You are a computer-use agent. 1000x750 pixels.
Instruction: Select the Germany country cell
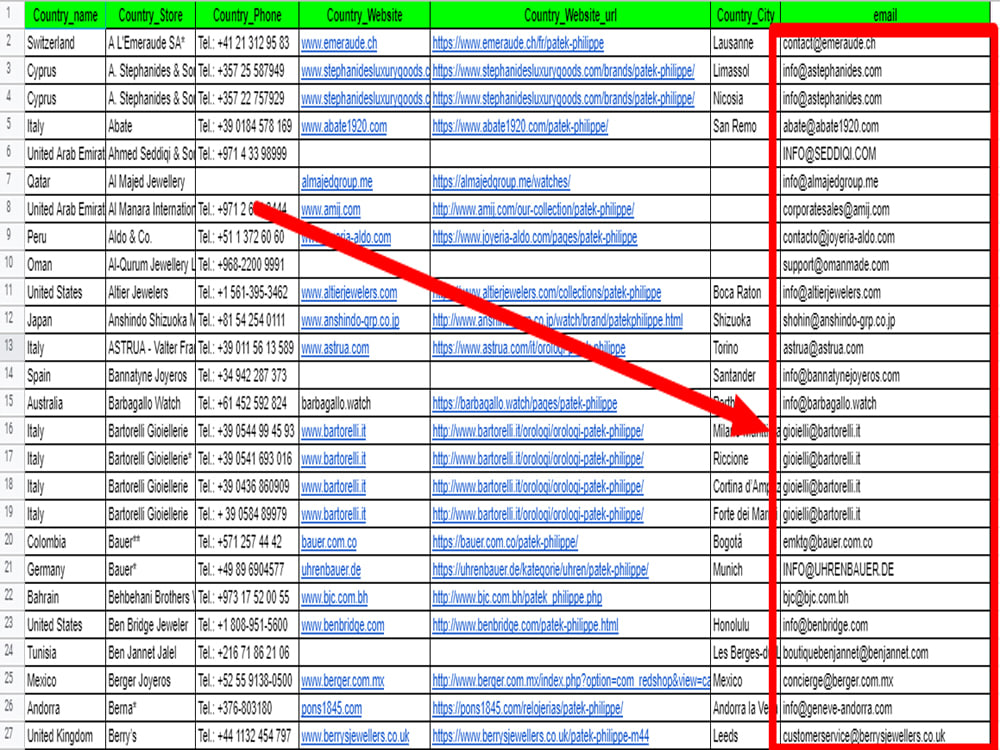(65, 570)
